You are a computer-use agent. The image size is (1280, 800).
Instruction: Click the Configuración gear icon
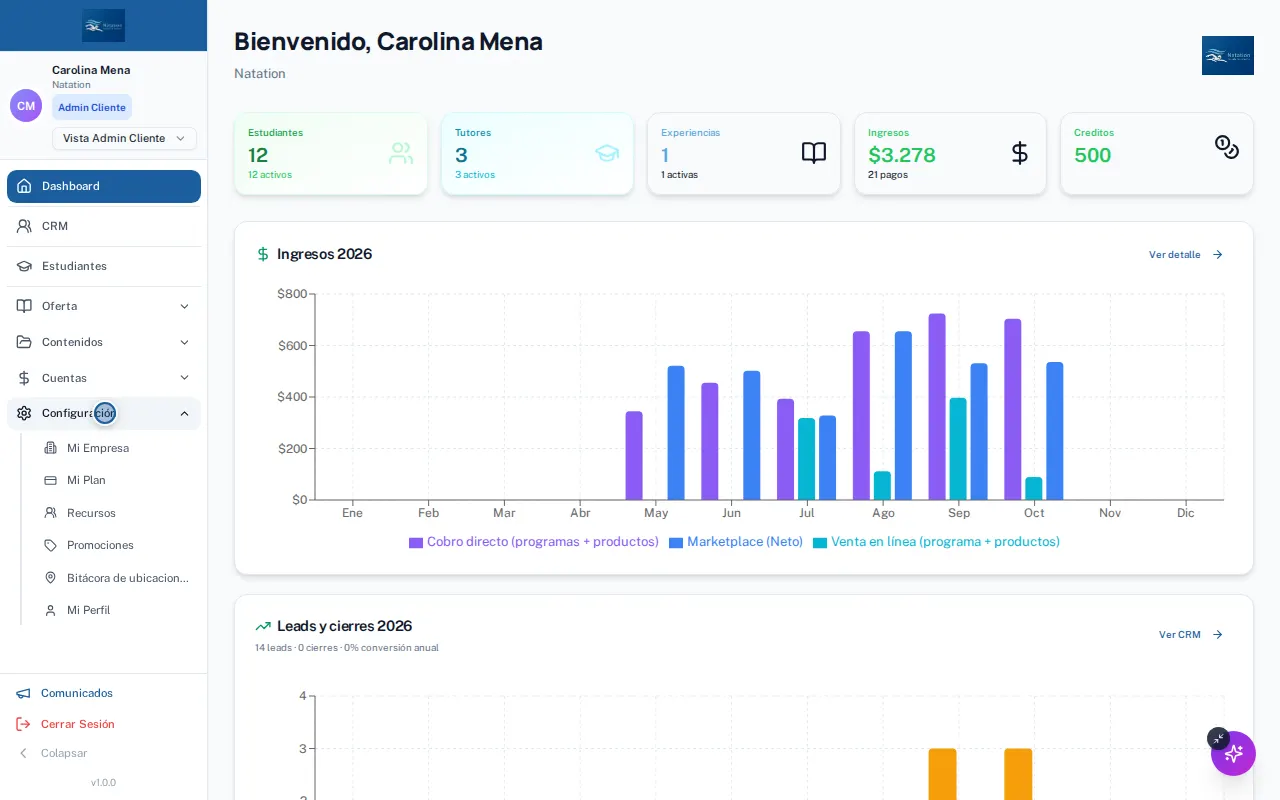click(24, 413)
